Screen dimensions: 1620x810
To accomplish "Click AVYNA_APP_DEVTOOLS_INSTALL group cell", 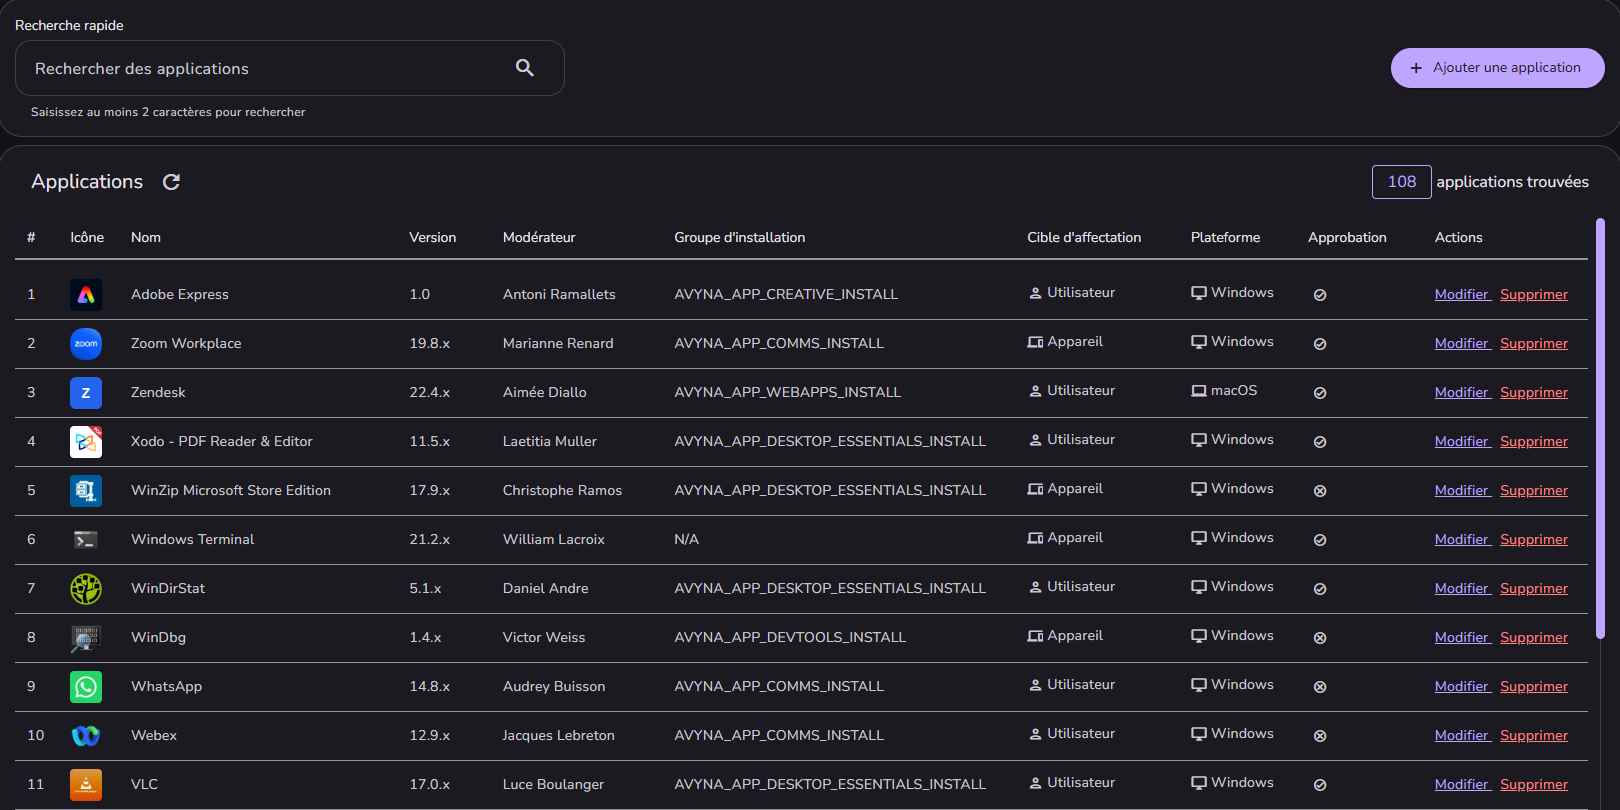I will 790,637.
